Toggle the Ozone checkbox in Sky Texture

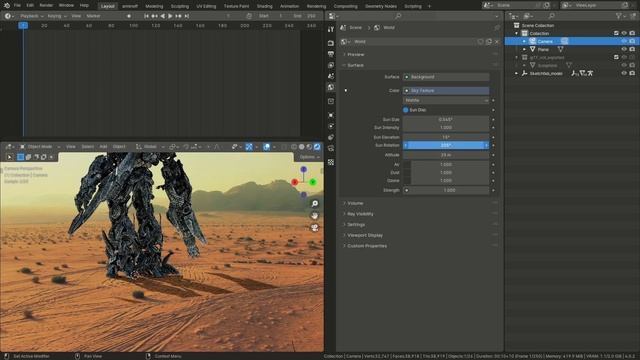point(407,180)
